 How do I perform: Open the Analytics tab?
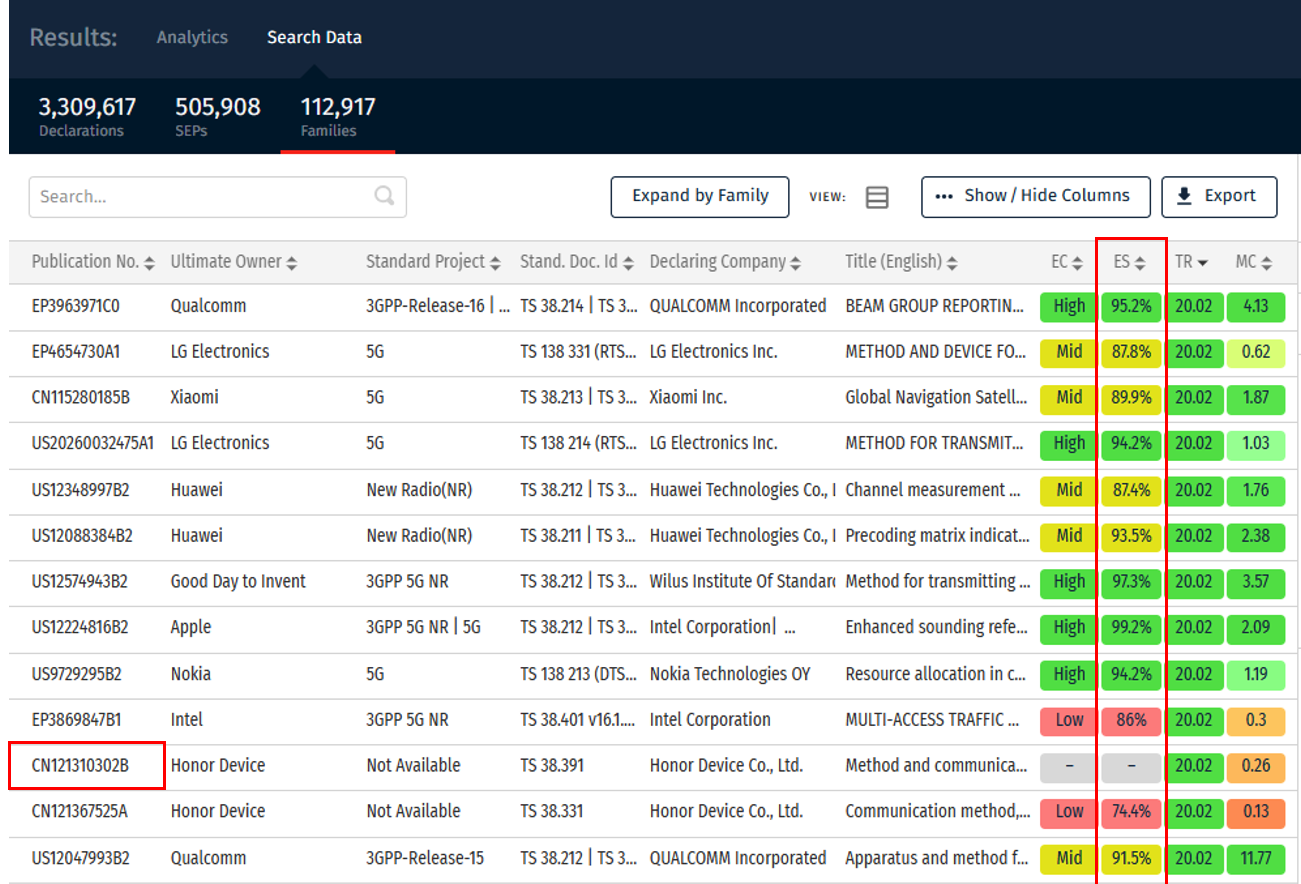[x=192, y=37]
